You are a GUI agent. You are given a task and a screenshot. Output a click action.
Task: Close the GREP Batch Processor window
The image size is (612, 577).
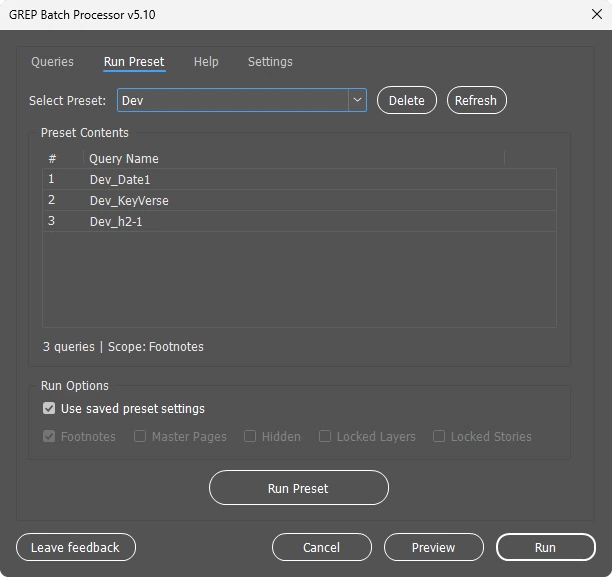pos(597,14)
